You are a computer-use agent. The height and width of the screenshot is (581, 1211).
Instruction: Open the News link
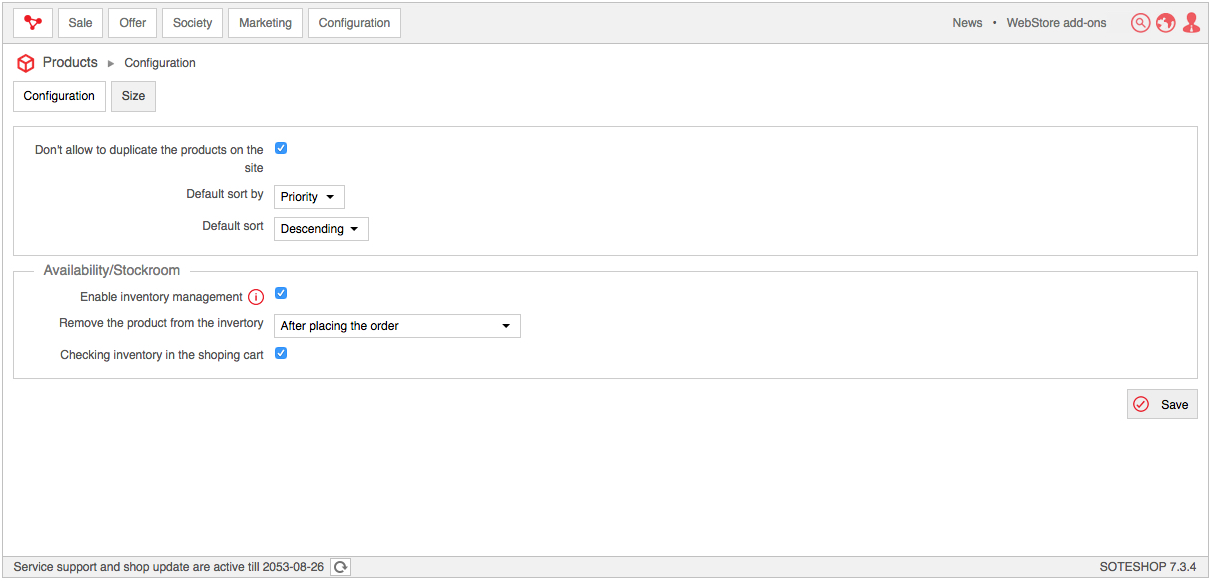click(967, 23)
